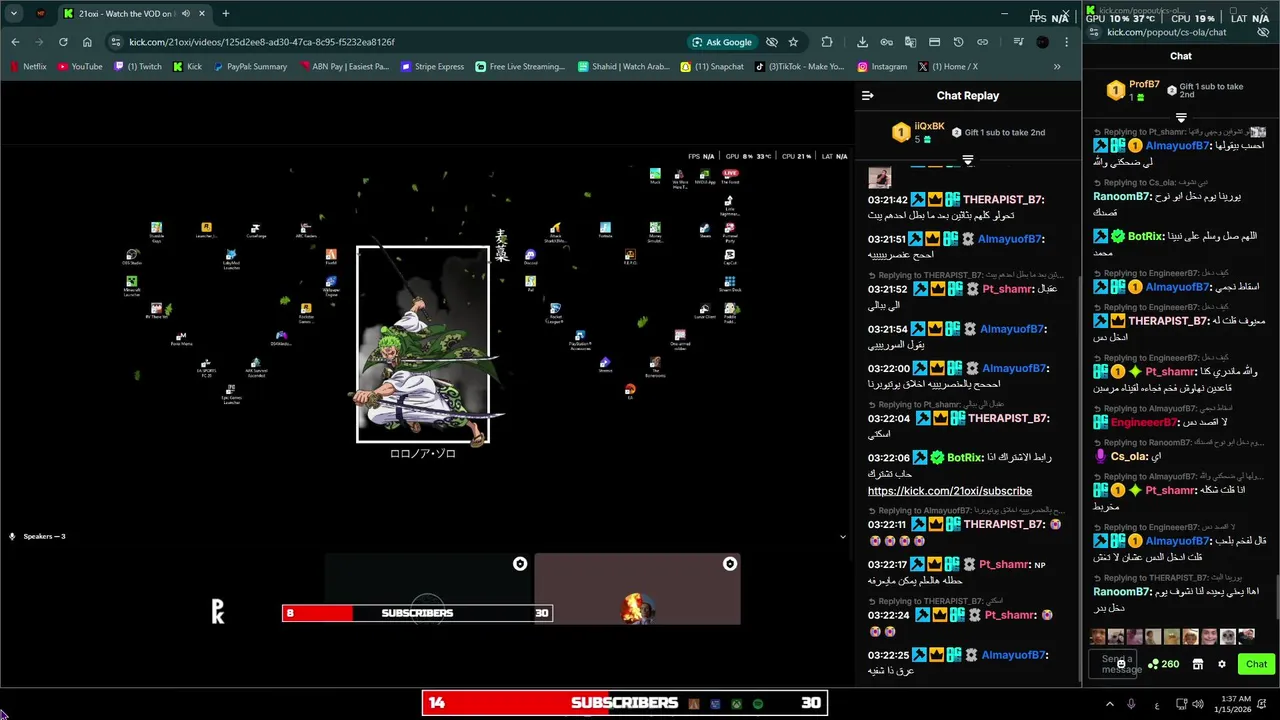Select the first emote in the quick emote row
1280x720 pixels.
tap(1098, 637)
